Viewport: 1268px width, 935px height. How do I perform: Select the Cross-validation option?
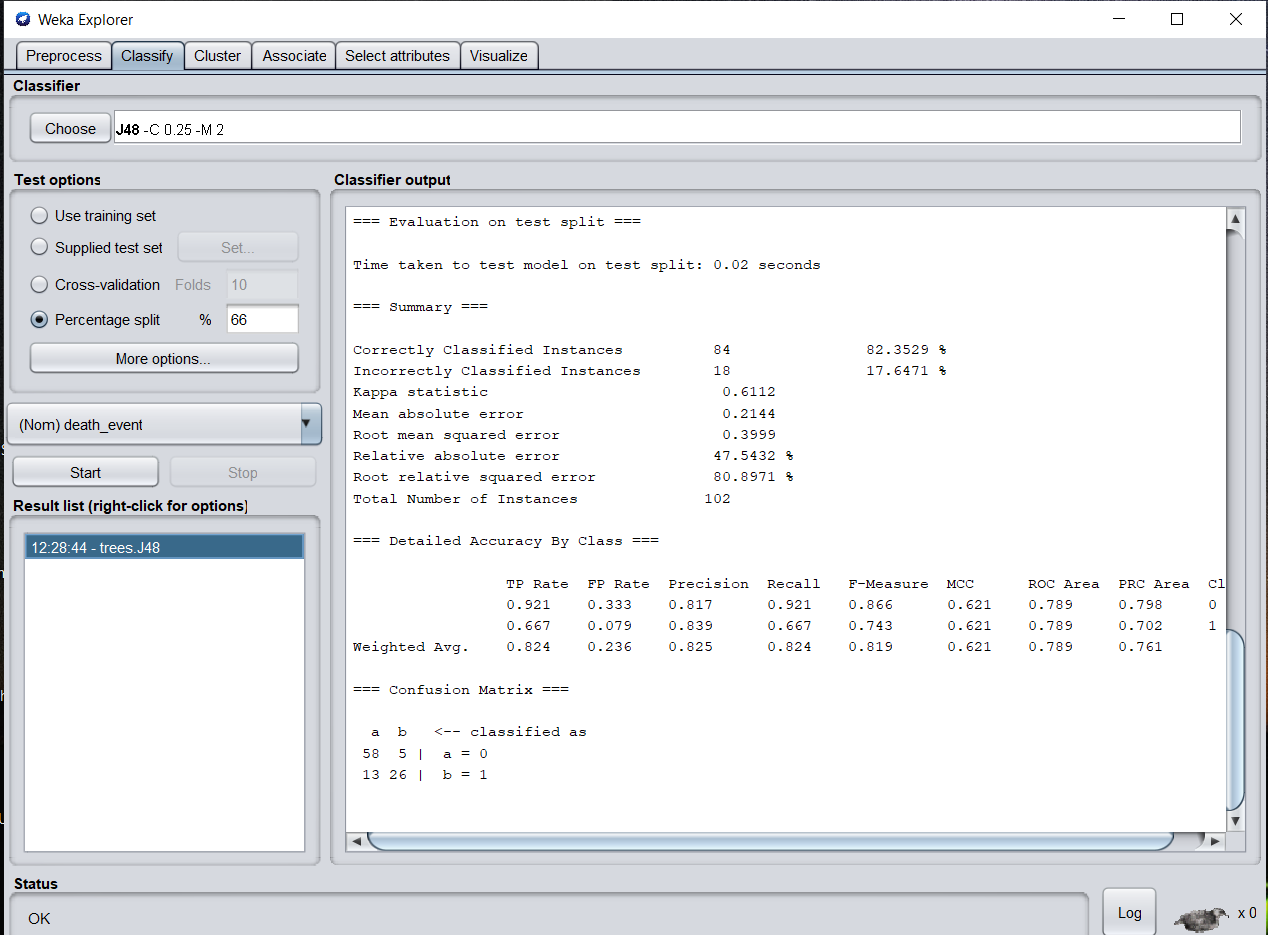click(39, 284)
